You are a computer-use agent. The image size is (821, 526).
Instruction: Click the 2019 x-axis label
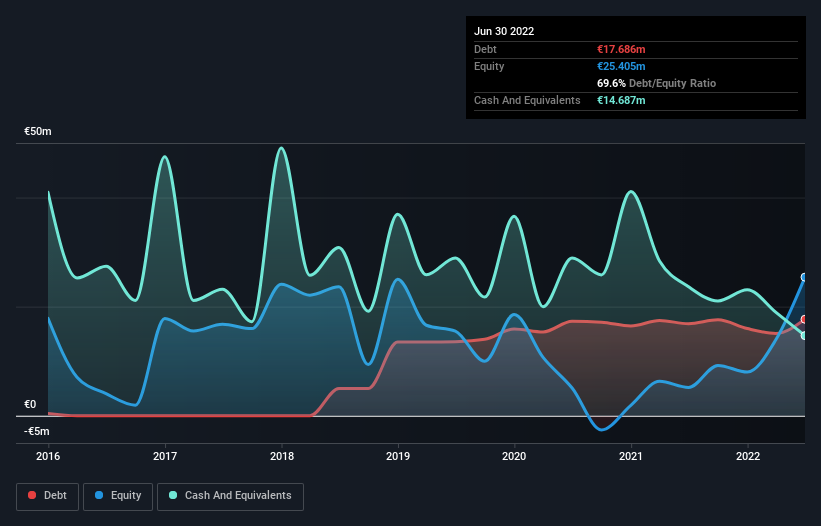398,456
